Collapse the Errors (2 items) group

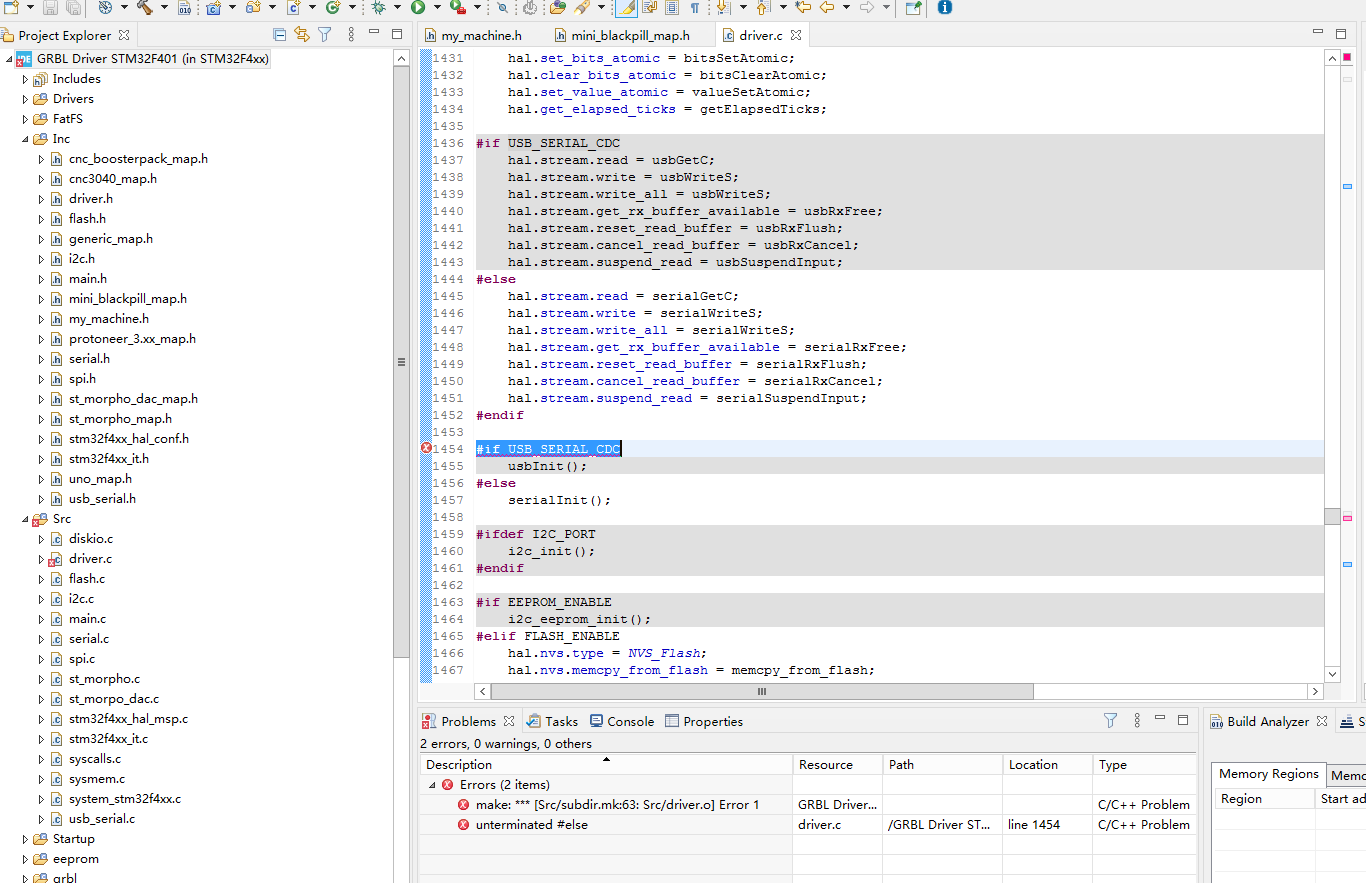[432, 785]
